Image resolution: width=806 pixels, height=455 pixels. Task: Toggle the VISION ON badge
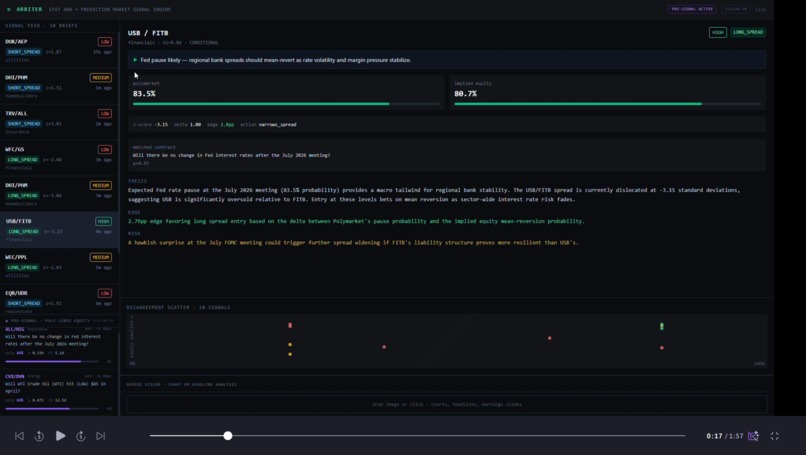(736, 9)
